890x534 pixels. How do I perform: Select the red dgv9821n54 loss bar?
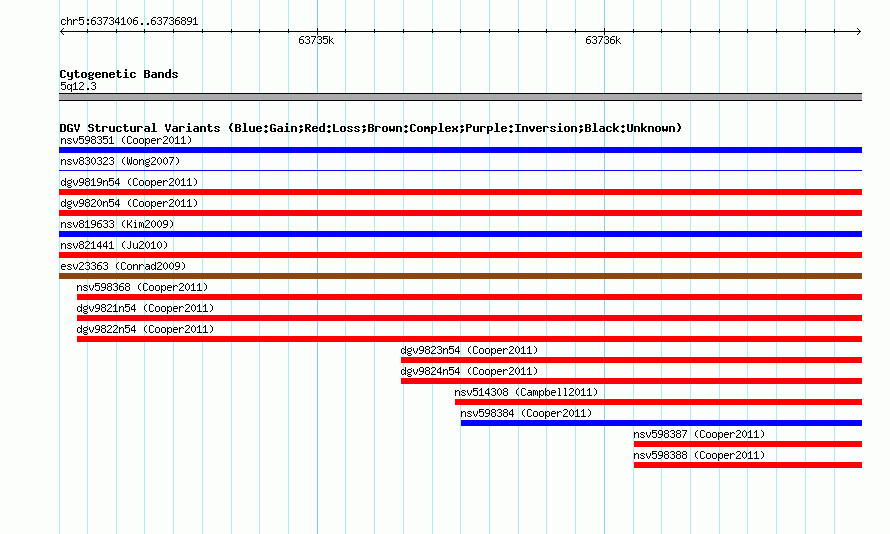469,318
